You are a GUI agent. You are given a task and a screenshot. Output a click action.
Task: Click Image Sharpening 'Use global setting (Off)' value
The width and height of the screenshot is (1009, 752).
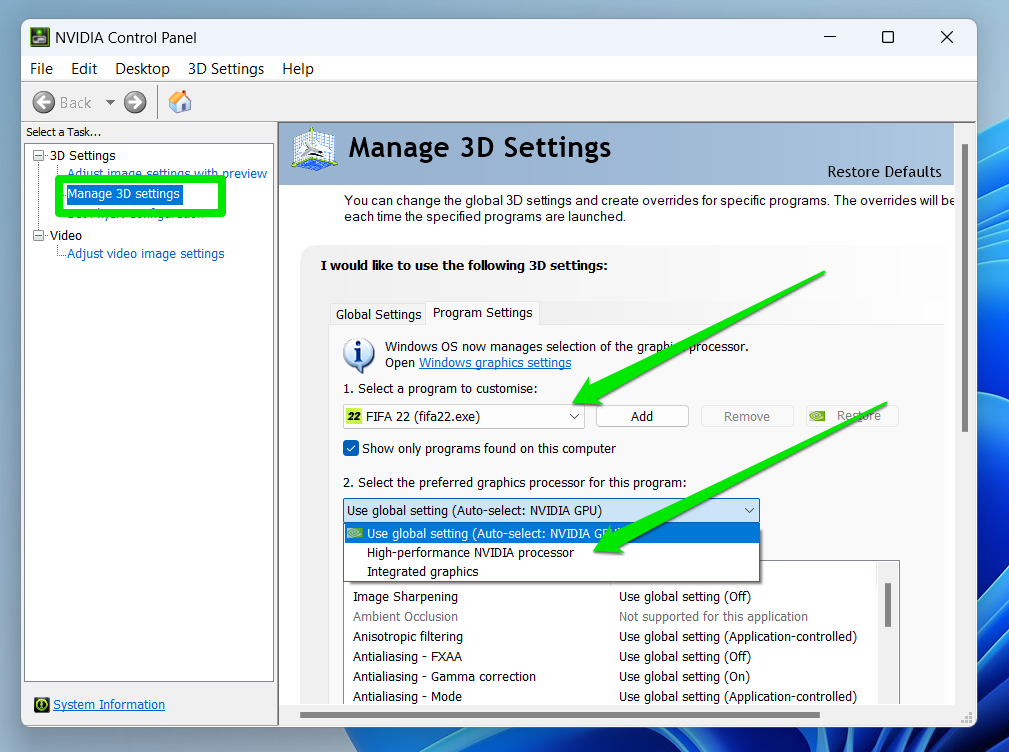point(685,597)
